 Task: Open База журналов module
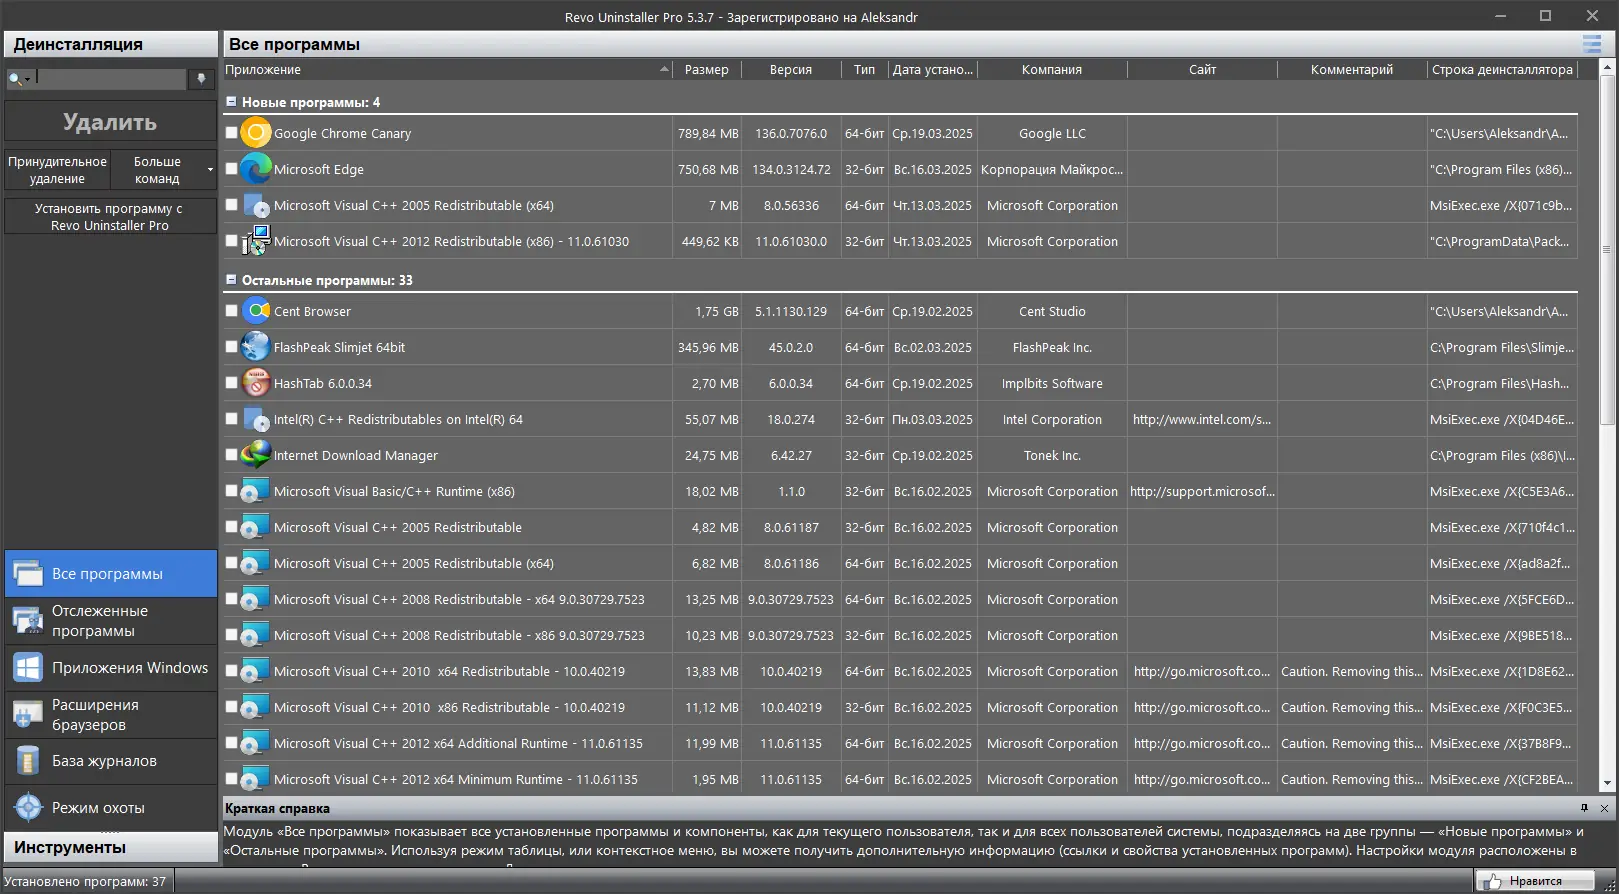(x=111, y=761)
